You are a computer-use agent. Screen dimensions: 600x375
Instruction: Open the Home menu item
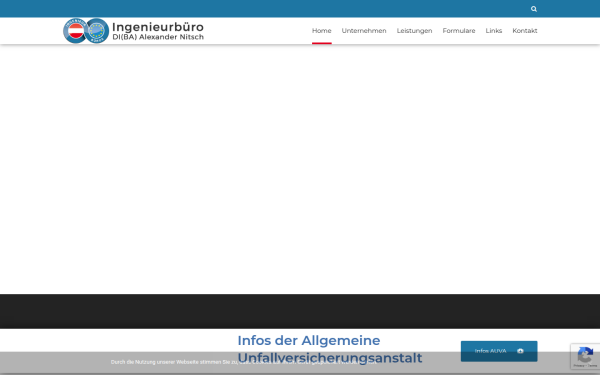(321, 31)
